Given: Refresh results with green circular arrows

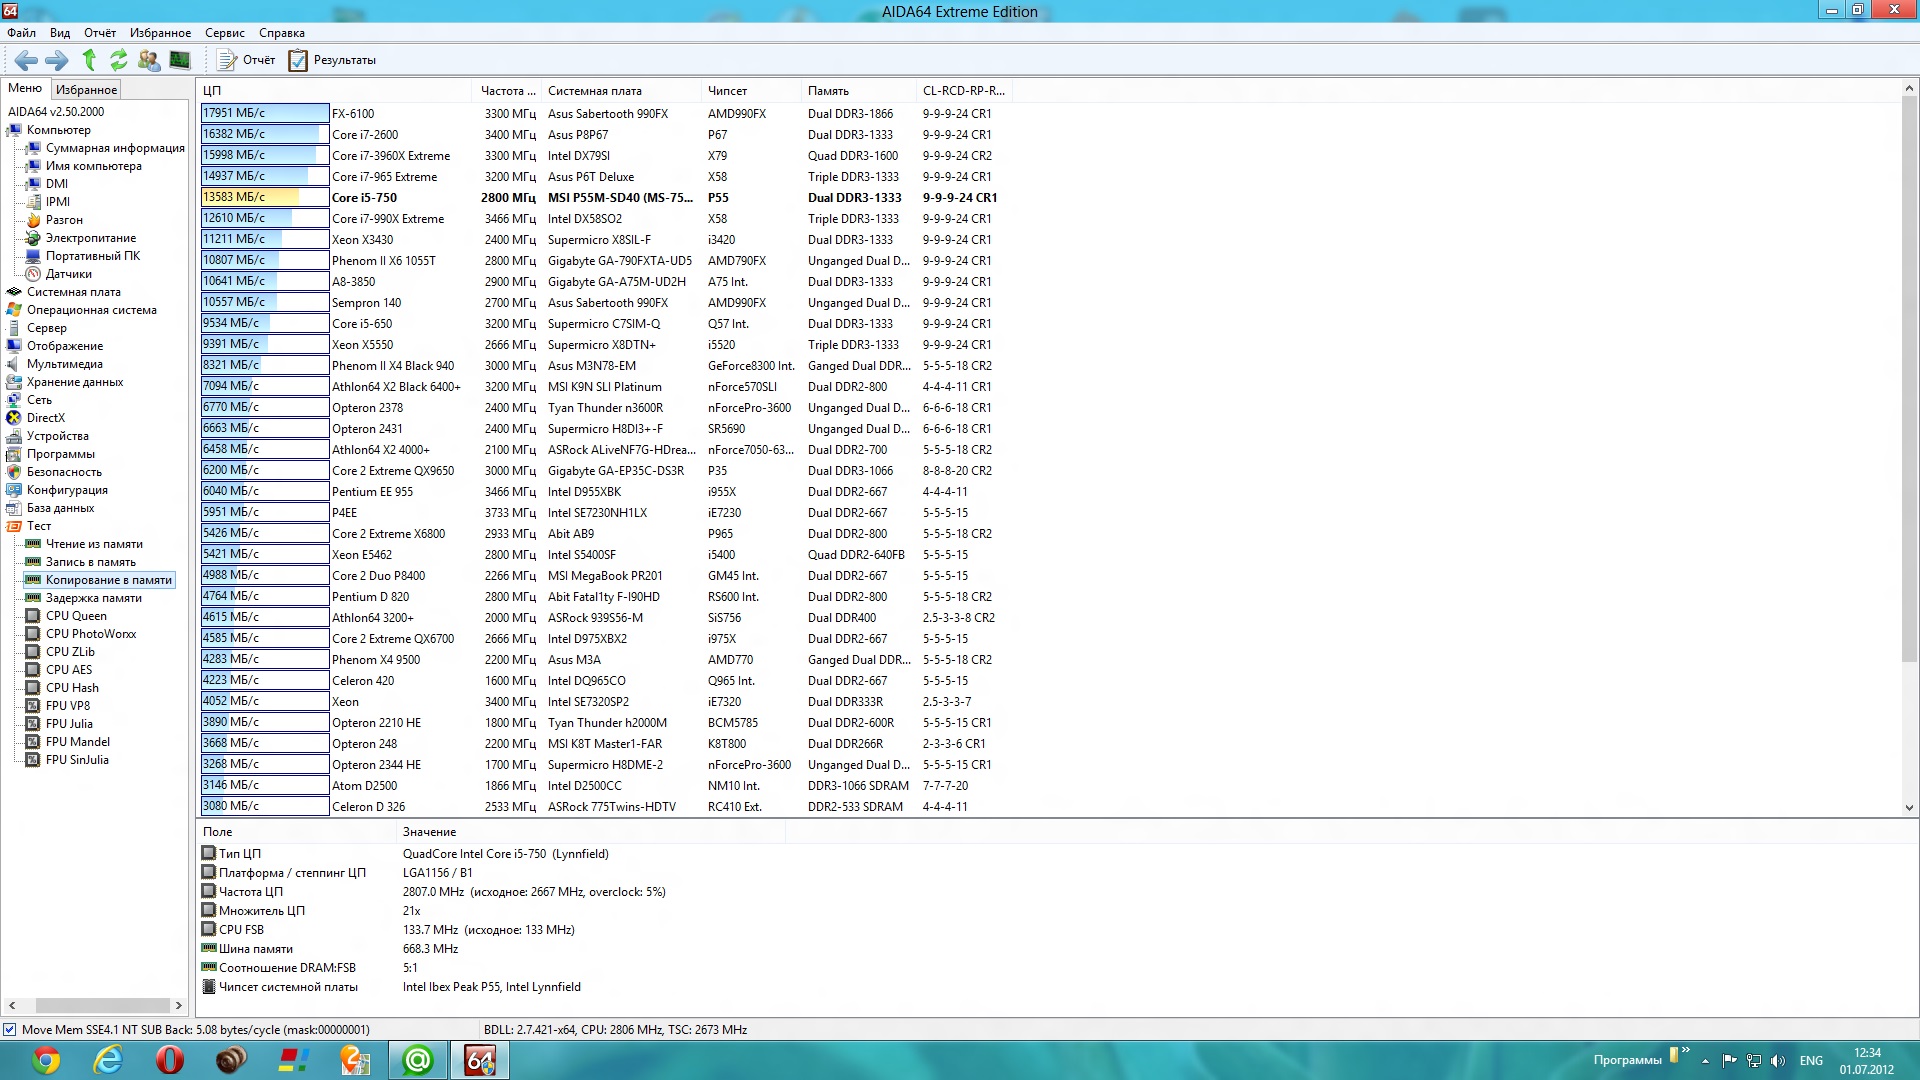Looking at the screenshot, I should [119, 60].
